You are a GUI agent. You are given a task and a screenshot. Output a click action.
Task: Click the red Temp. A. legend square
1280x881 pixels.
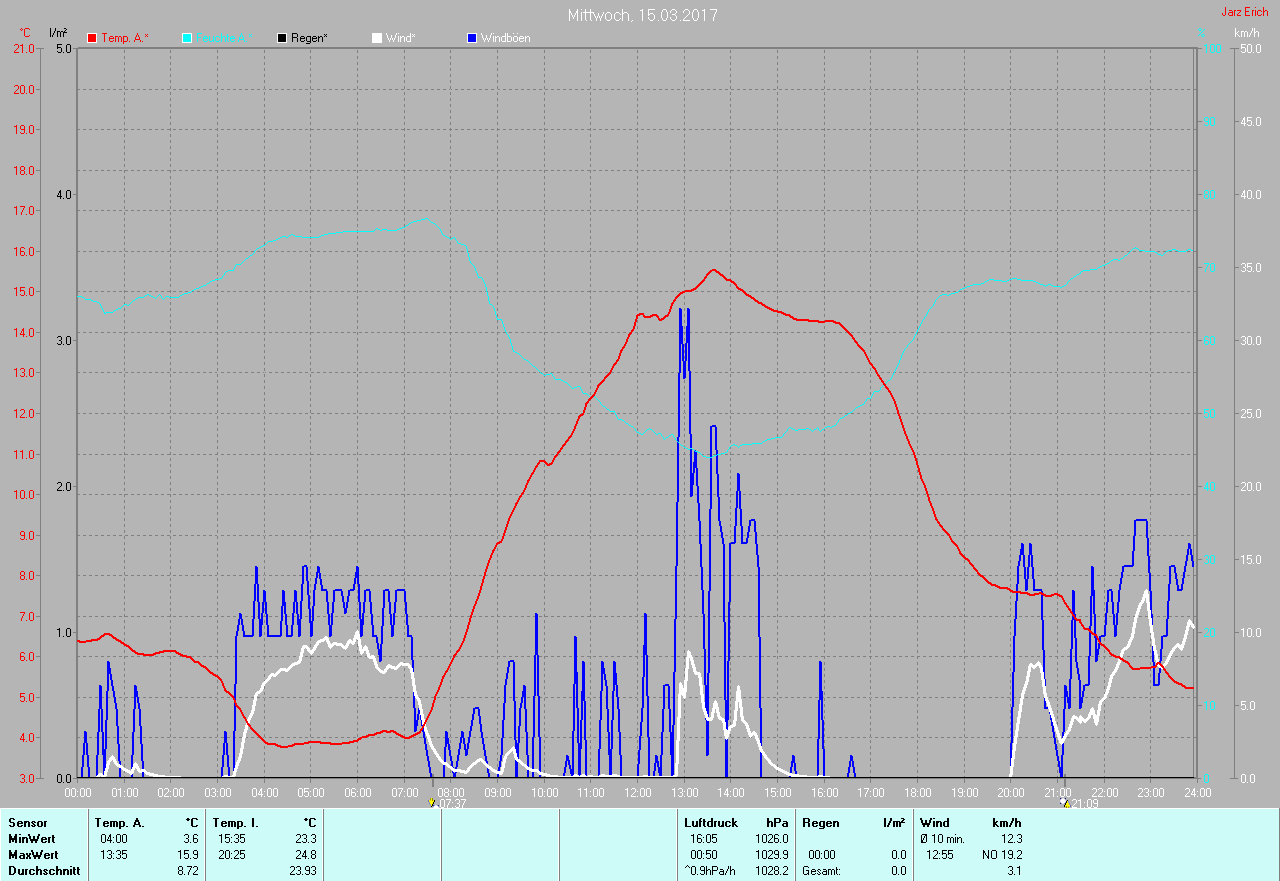pyautogui.click(x=93, y=38)
